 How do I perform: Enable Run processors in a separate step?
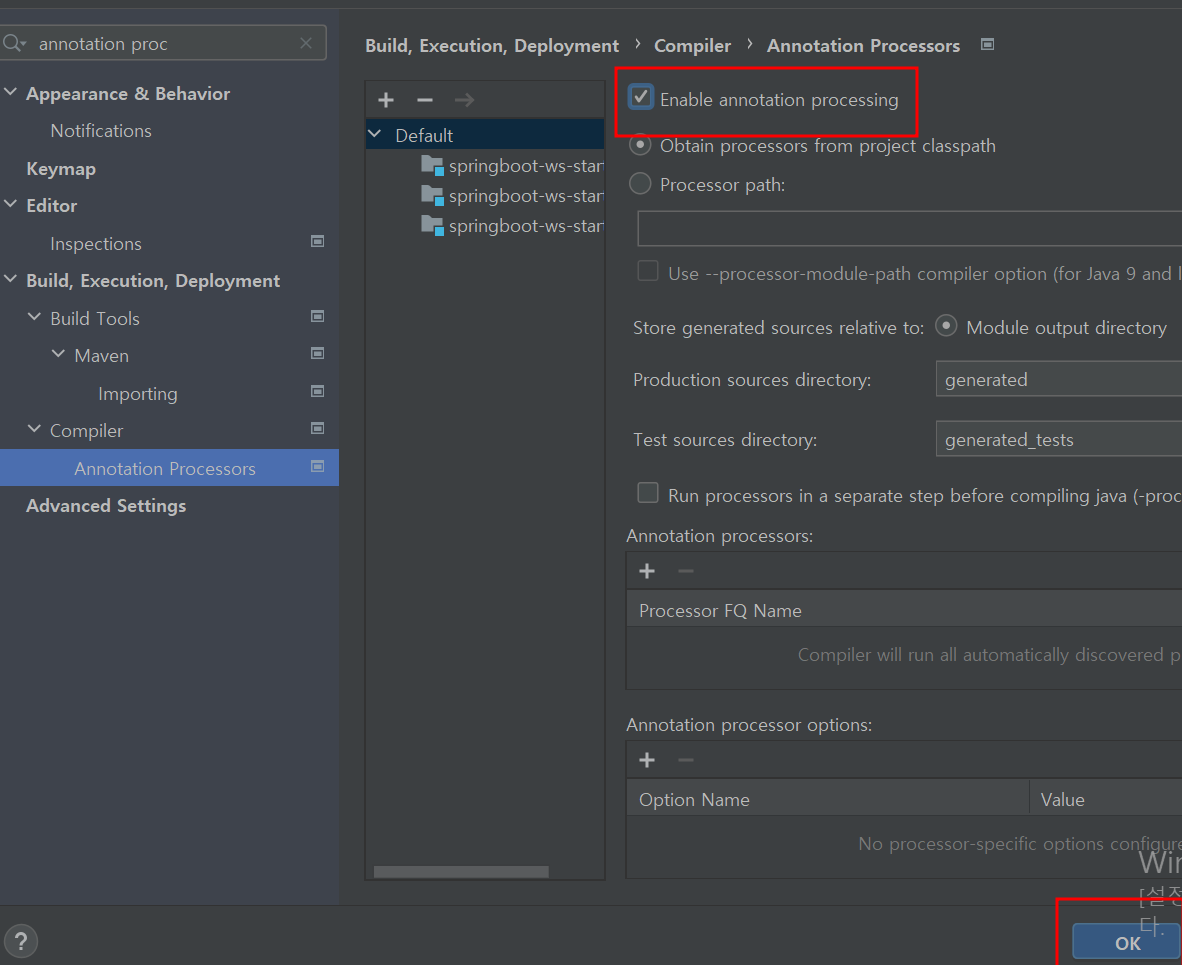click(648, 494)
